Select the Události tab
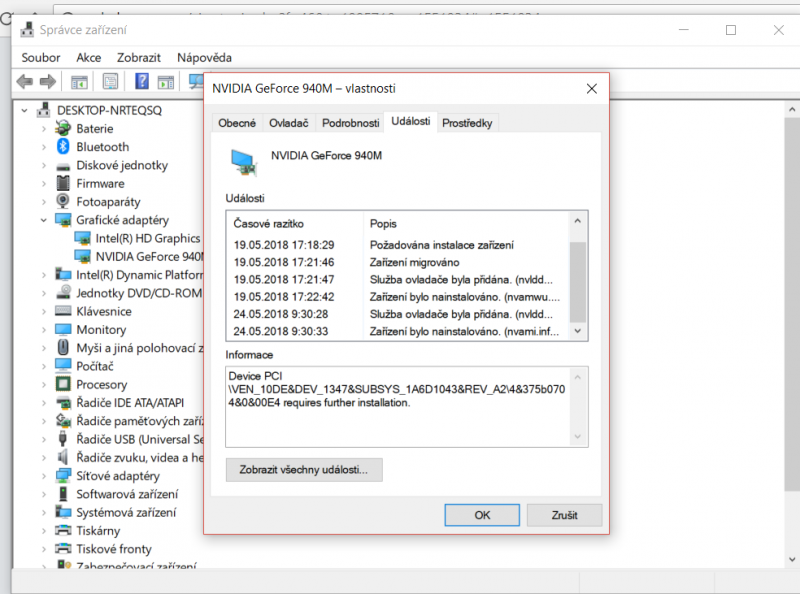Image resolution: width=800 pixels, height=594 pixels. click(411, 121)
